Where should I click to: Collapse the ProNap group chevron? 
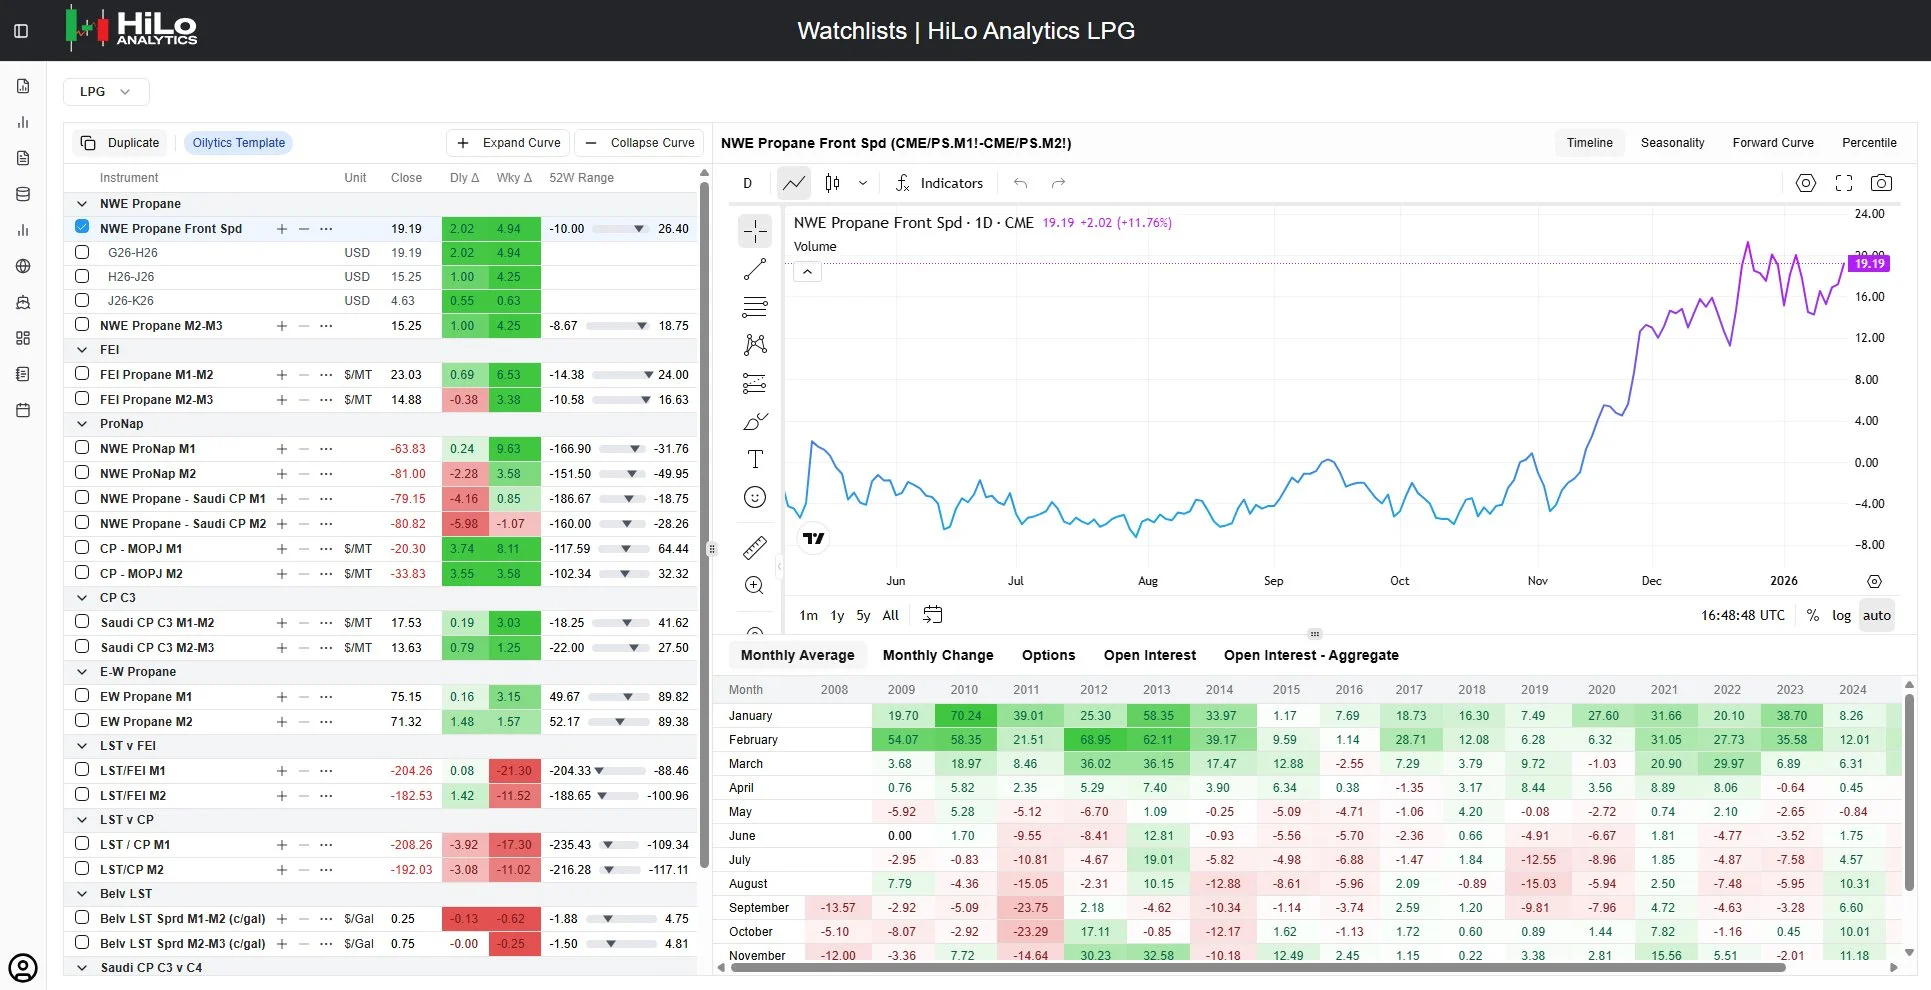tap(82, 424)
